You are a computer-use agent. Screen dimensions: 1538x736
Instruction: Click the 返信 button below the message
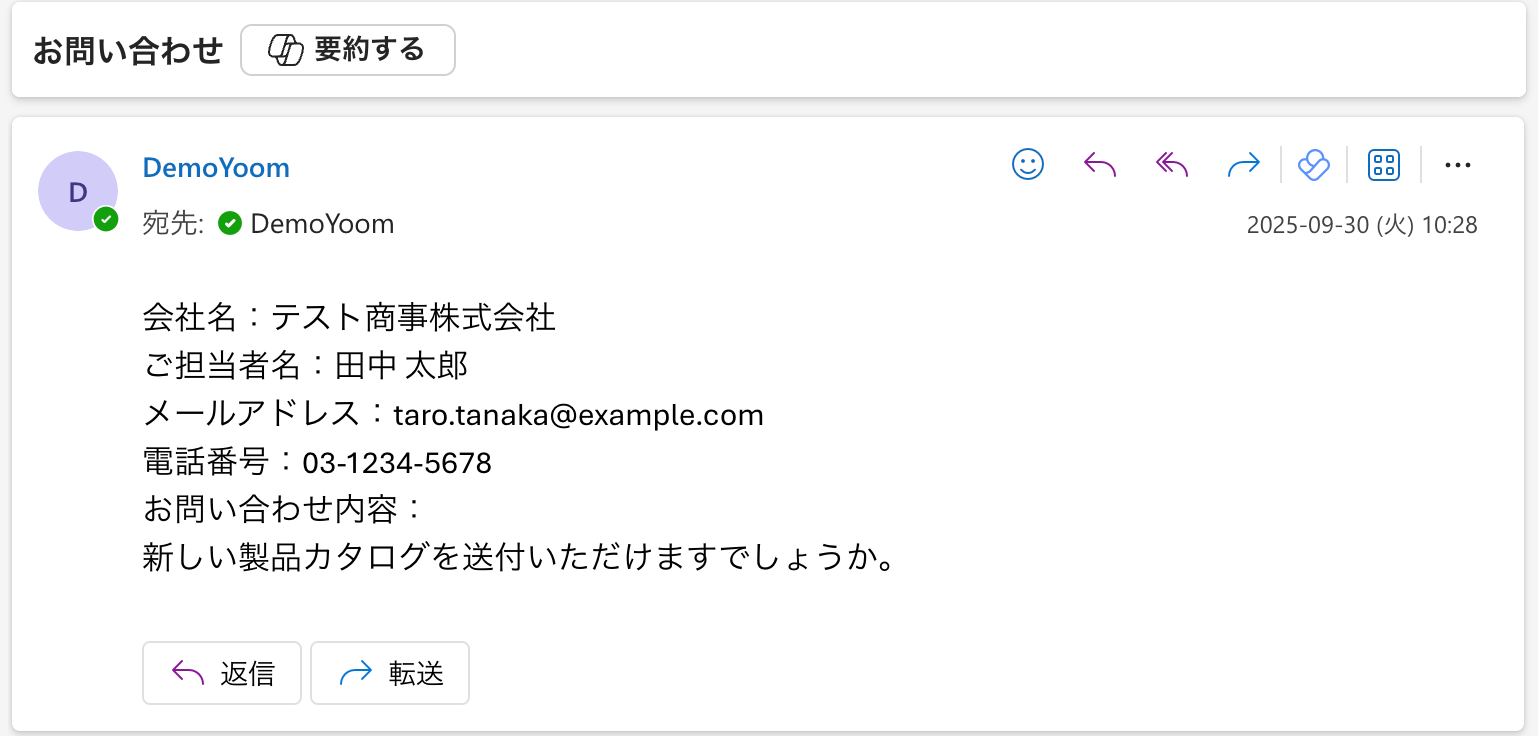[x=222, y=673]
